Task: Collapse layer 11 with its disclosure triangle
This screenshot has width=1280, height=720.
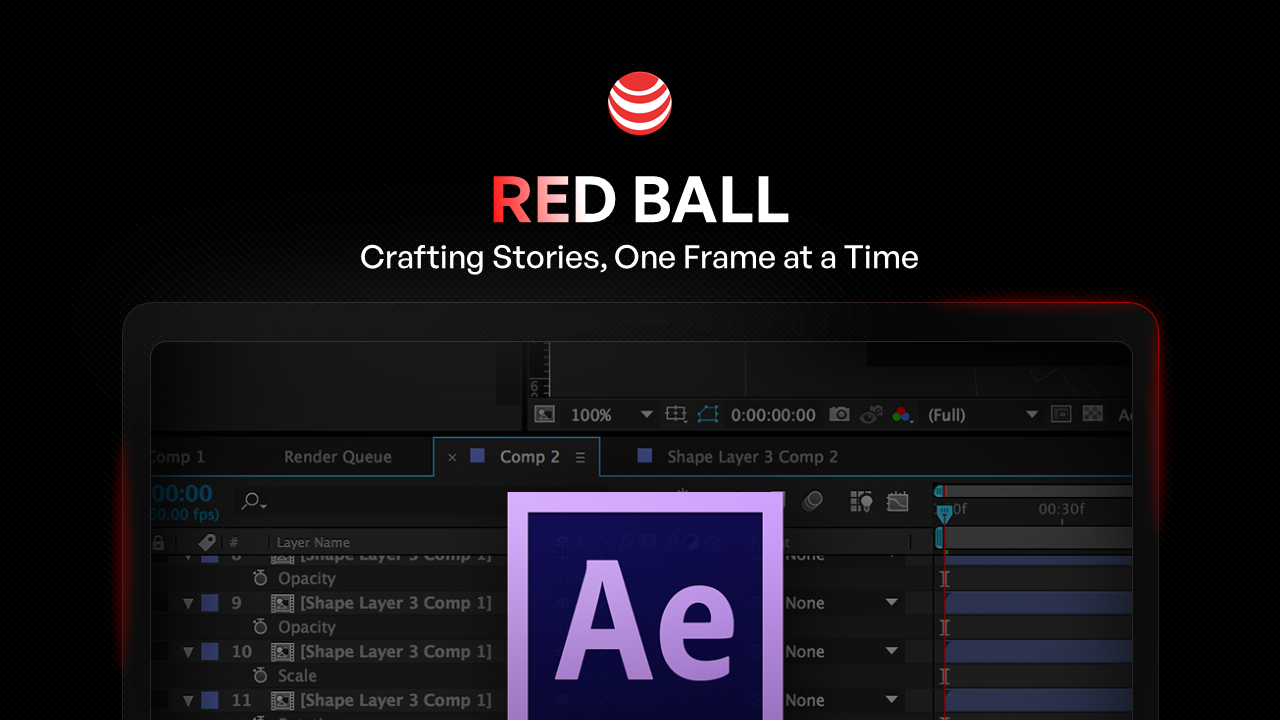Action: (188, 701)
